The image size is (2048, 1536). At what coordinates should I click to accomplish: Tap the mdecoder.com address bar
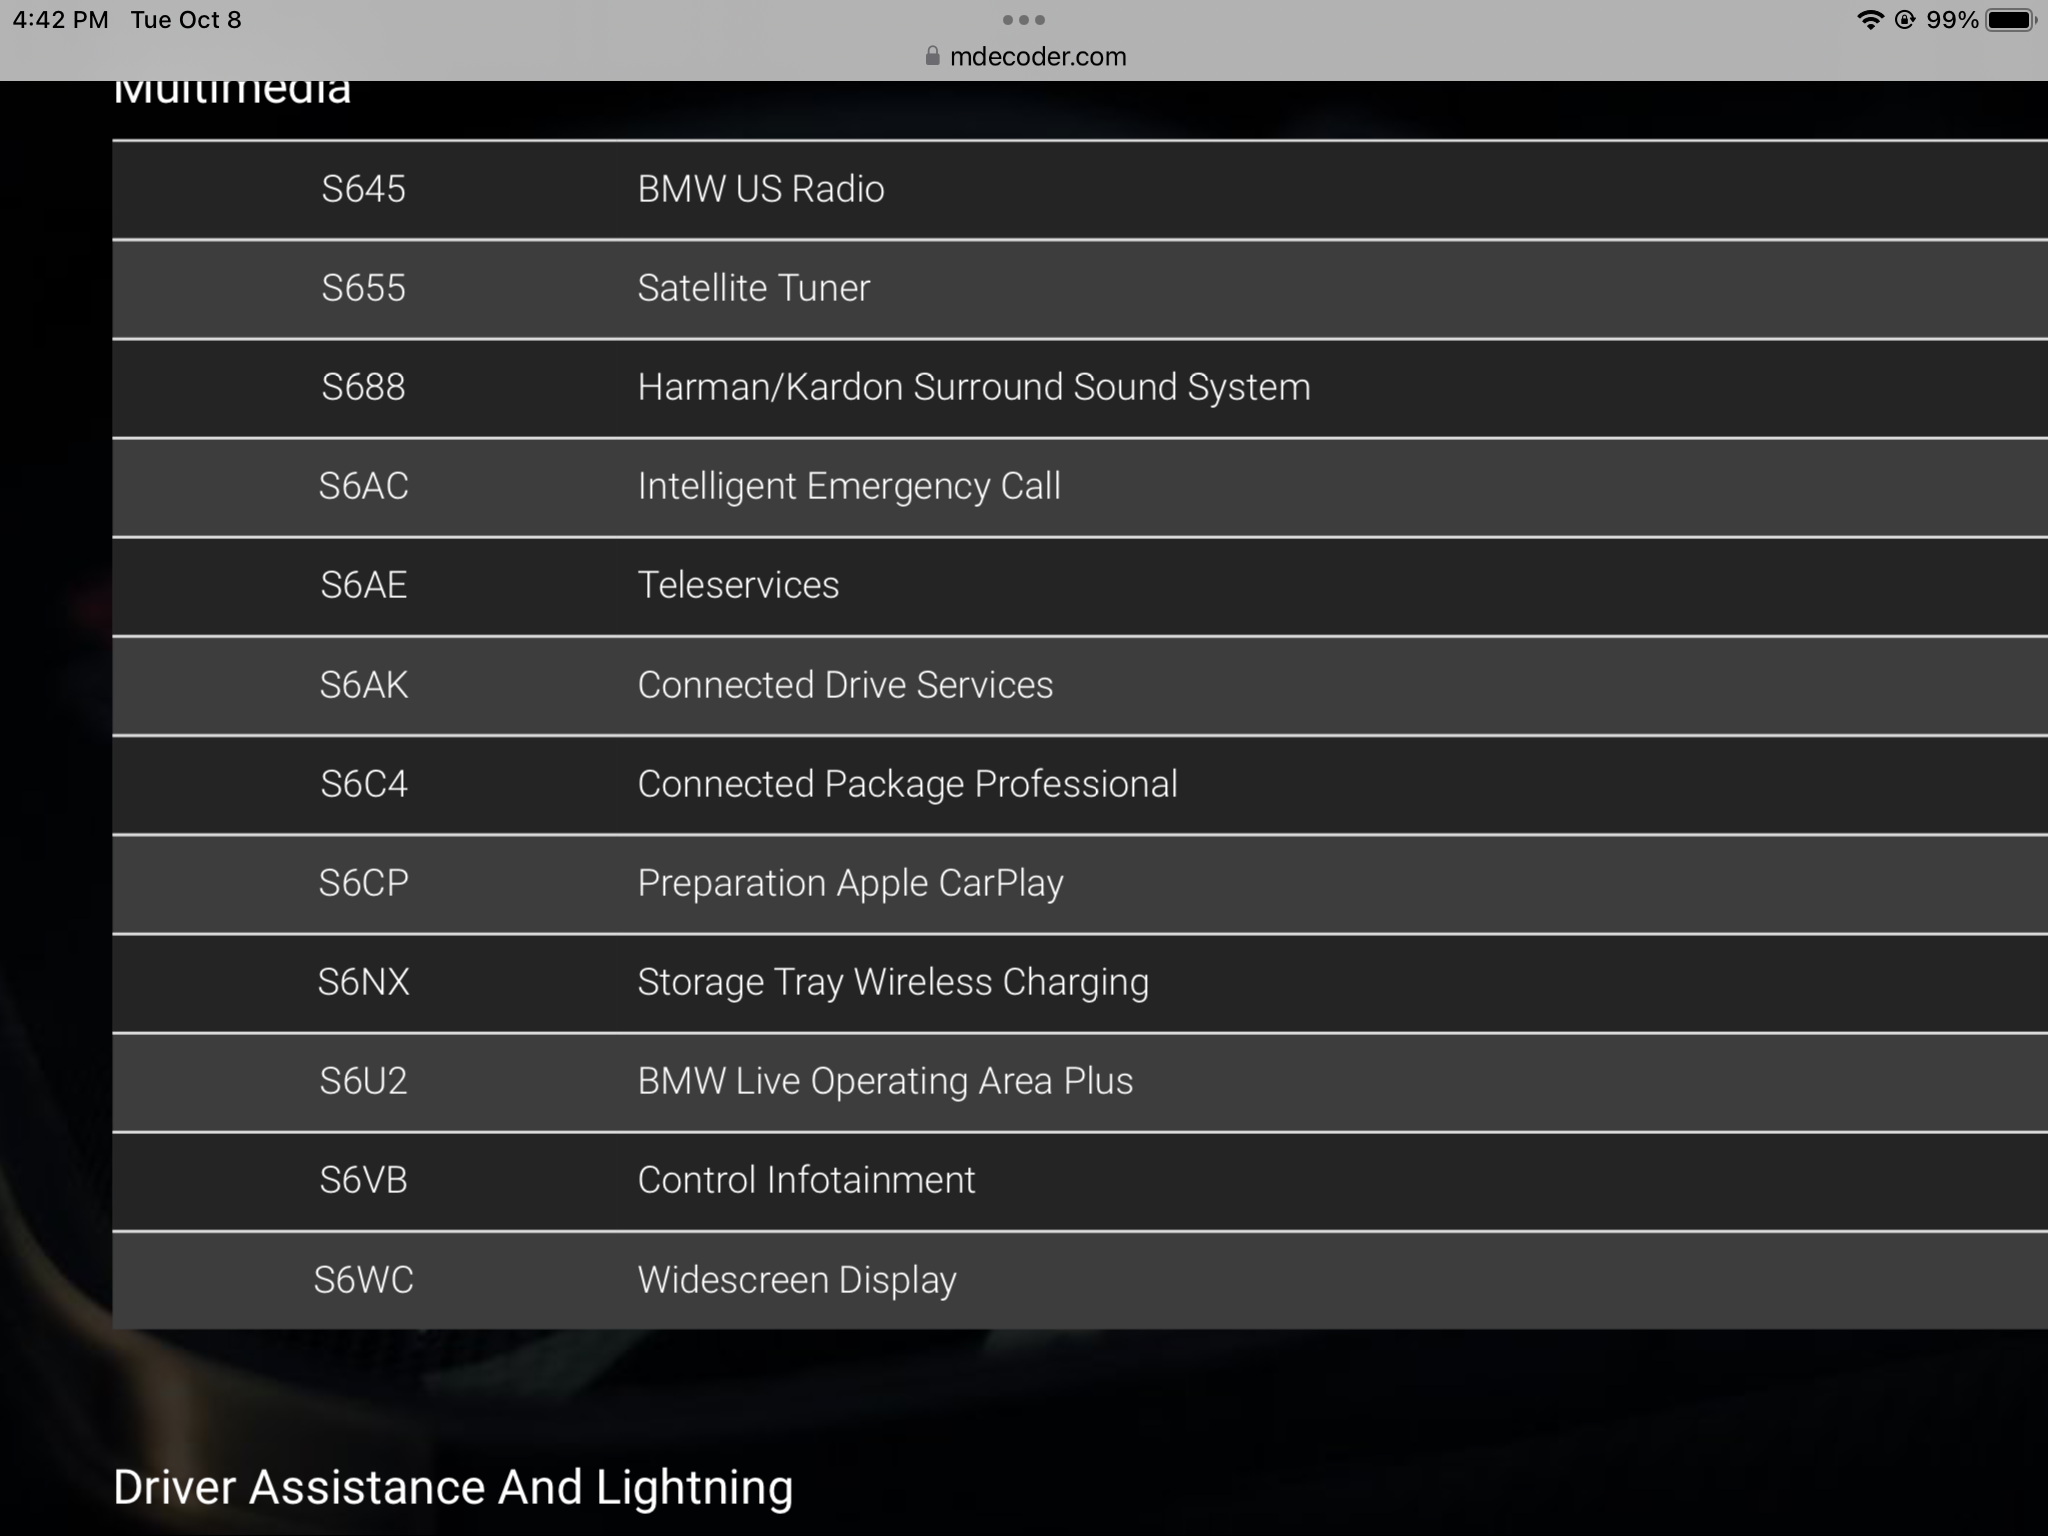1027,56
